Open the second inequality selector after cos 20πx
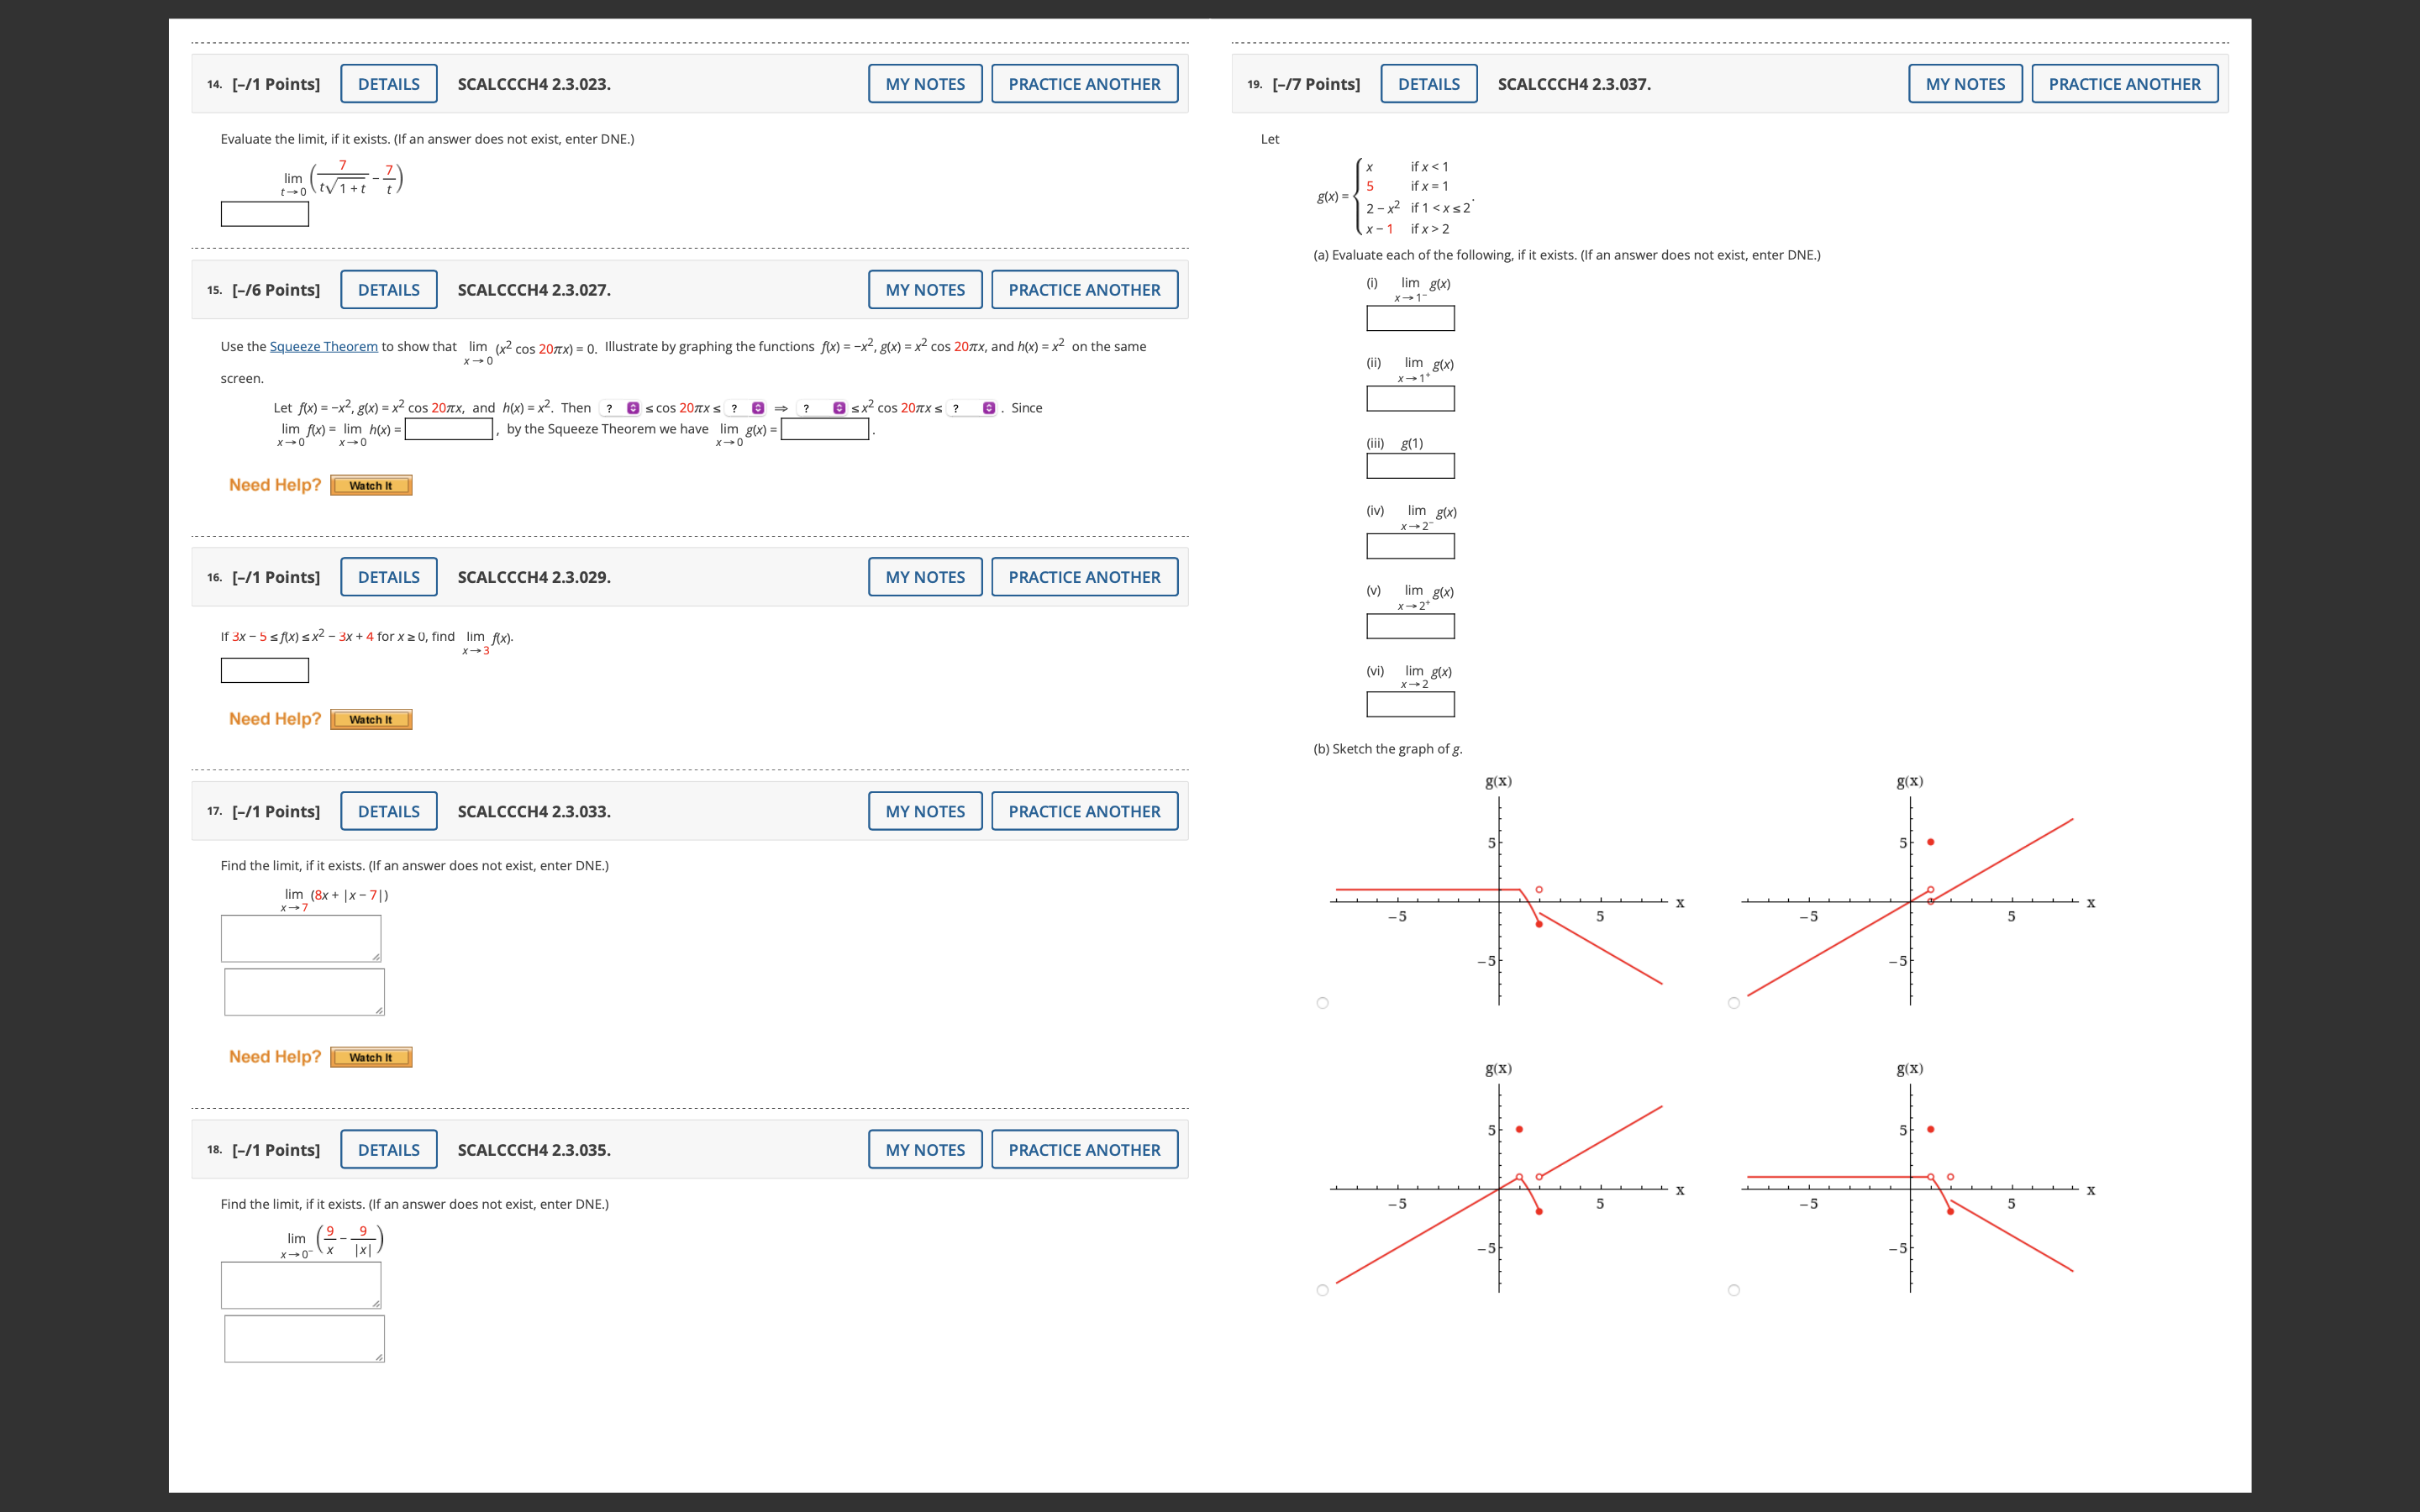 (x=744, y=407)
